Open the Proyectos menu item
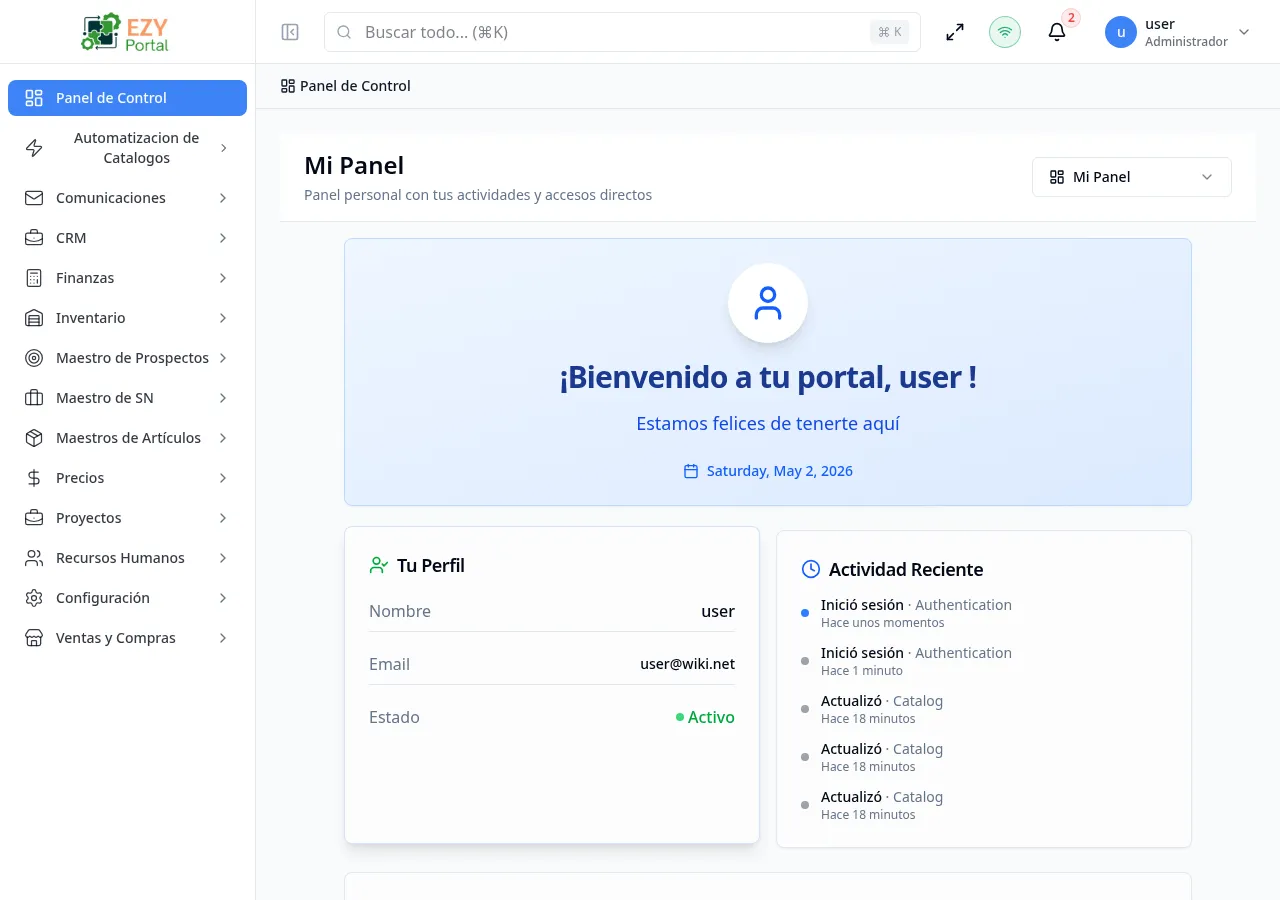This screenshot has height=900, width=1280. point(127,518)
